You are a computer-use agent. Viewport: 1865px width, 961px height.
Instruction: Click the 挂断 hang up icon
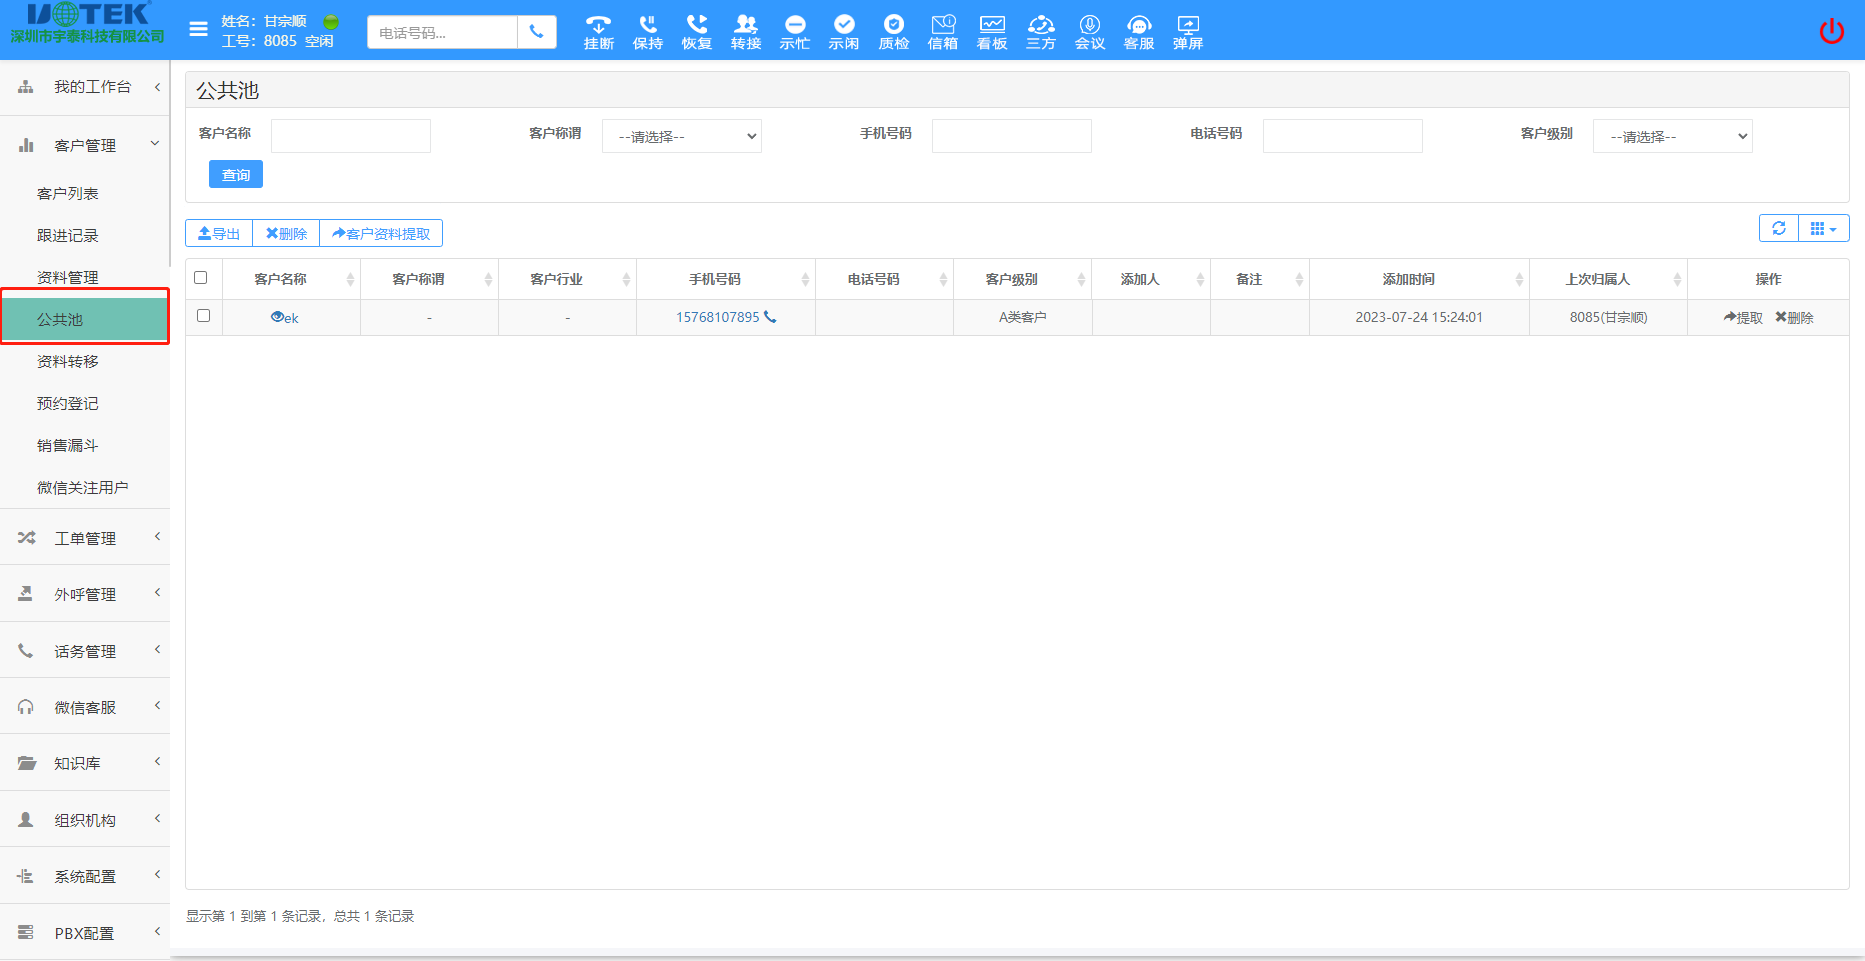pyautogui.click(x=598, y=31)
